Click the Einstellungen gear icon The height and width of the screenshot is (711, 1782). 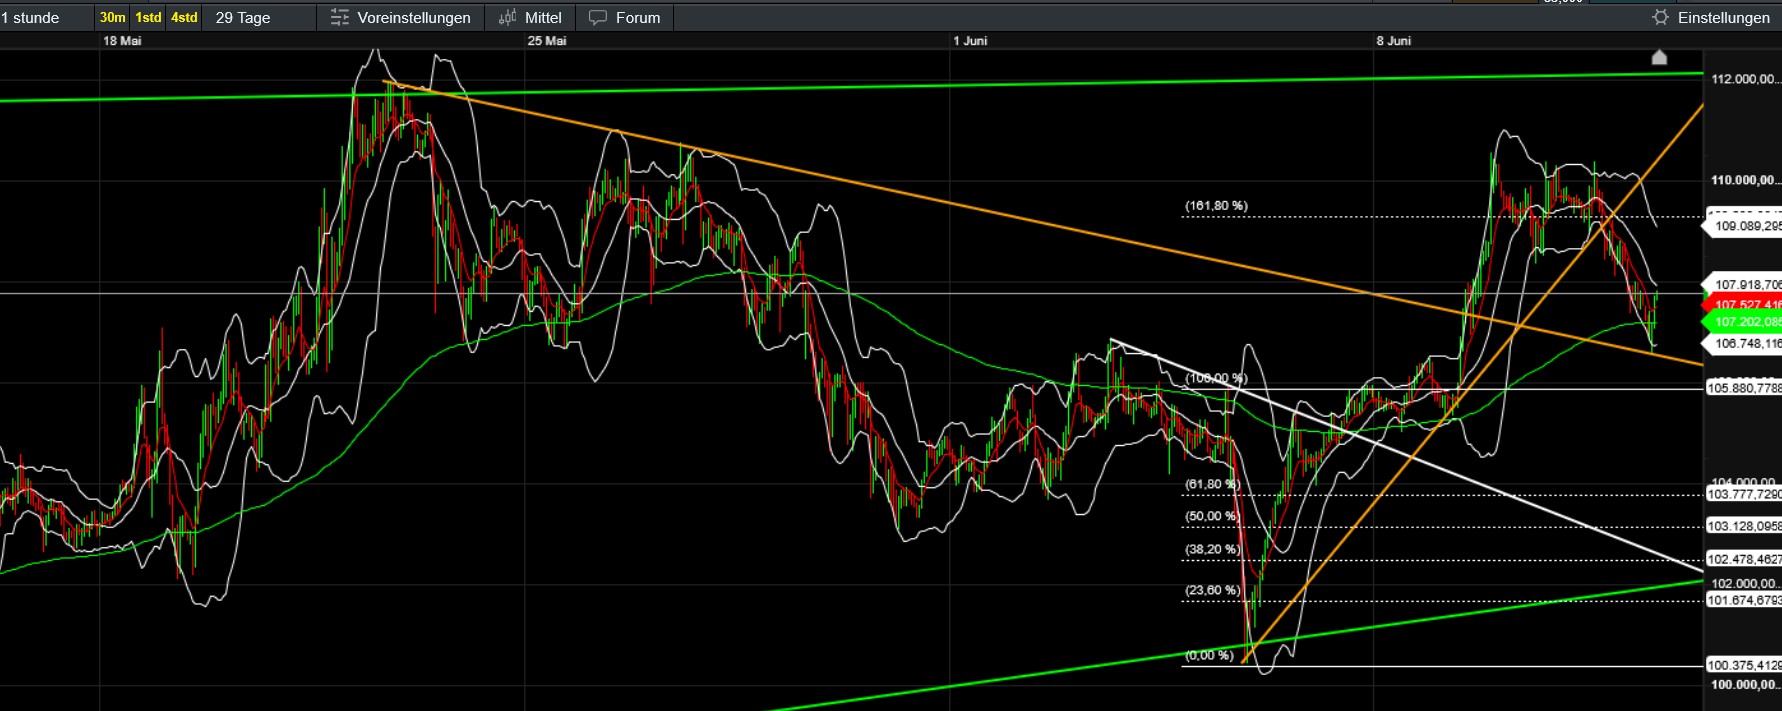click(x=1660, y=18)
